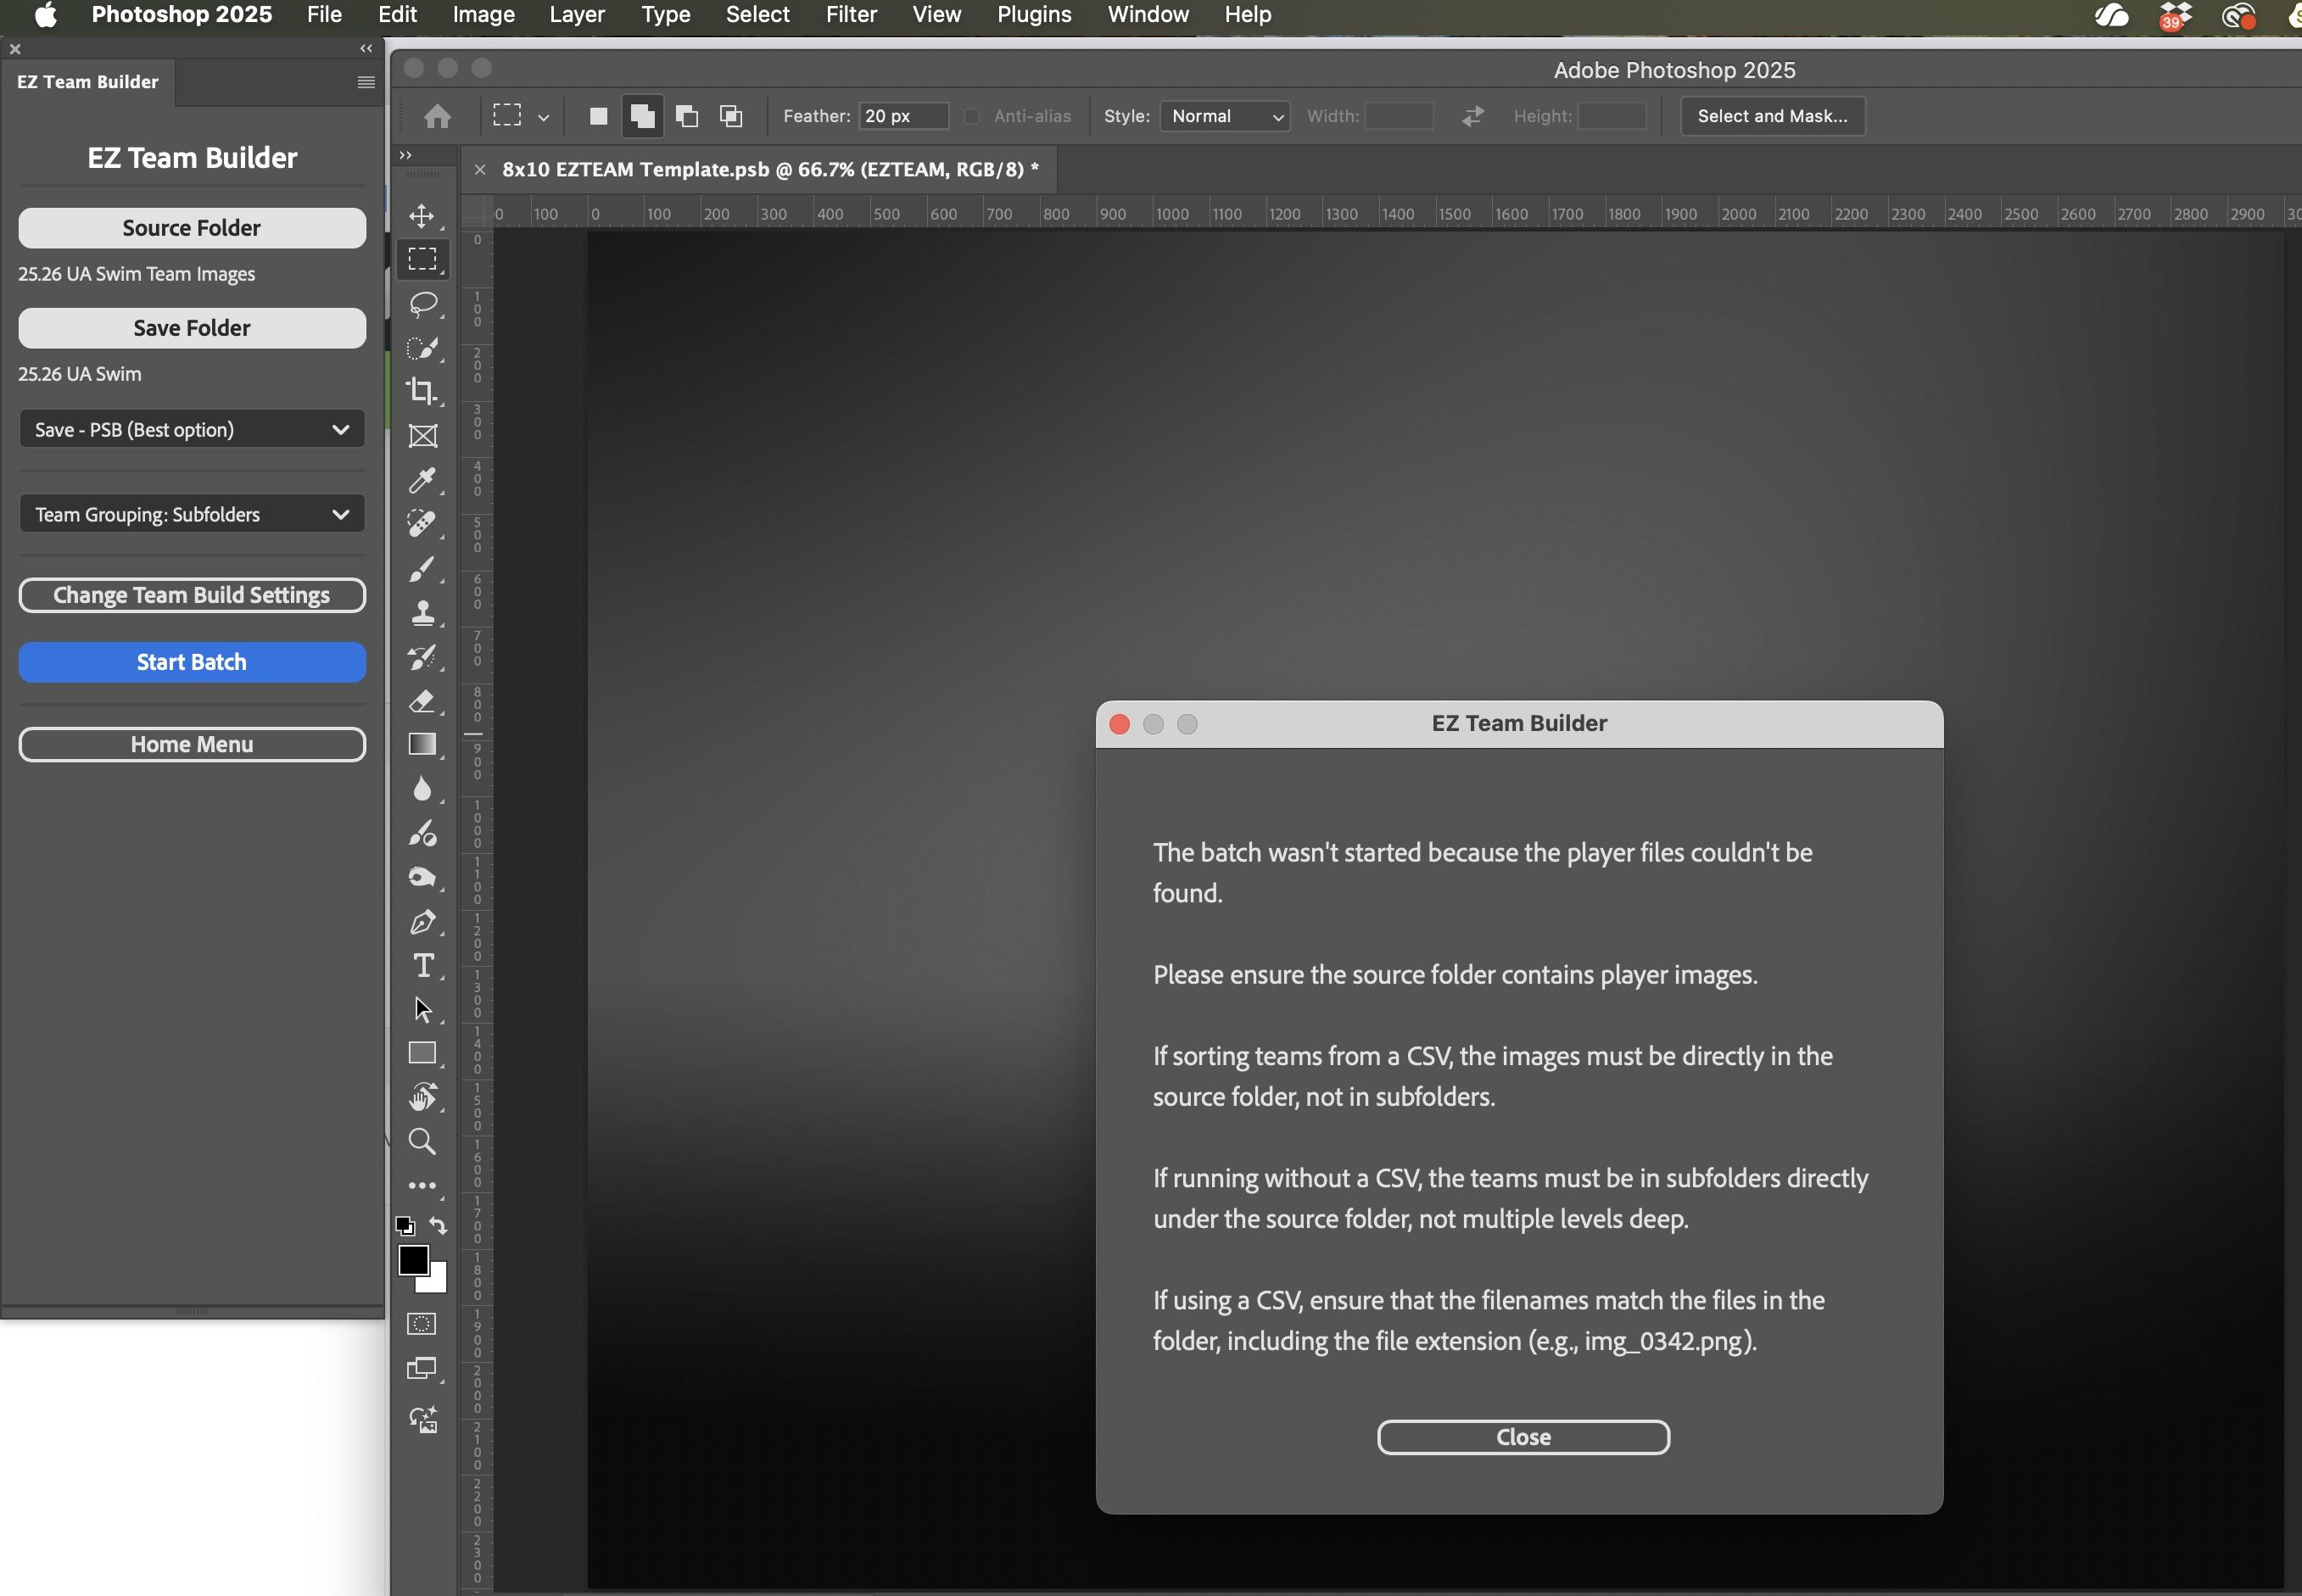Toggle Quick Mask mode icon

click(x=422, y=1324)
